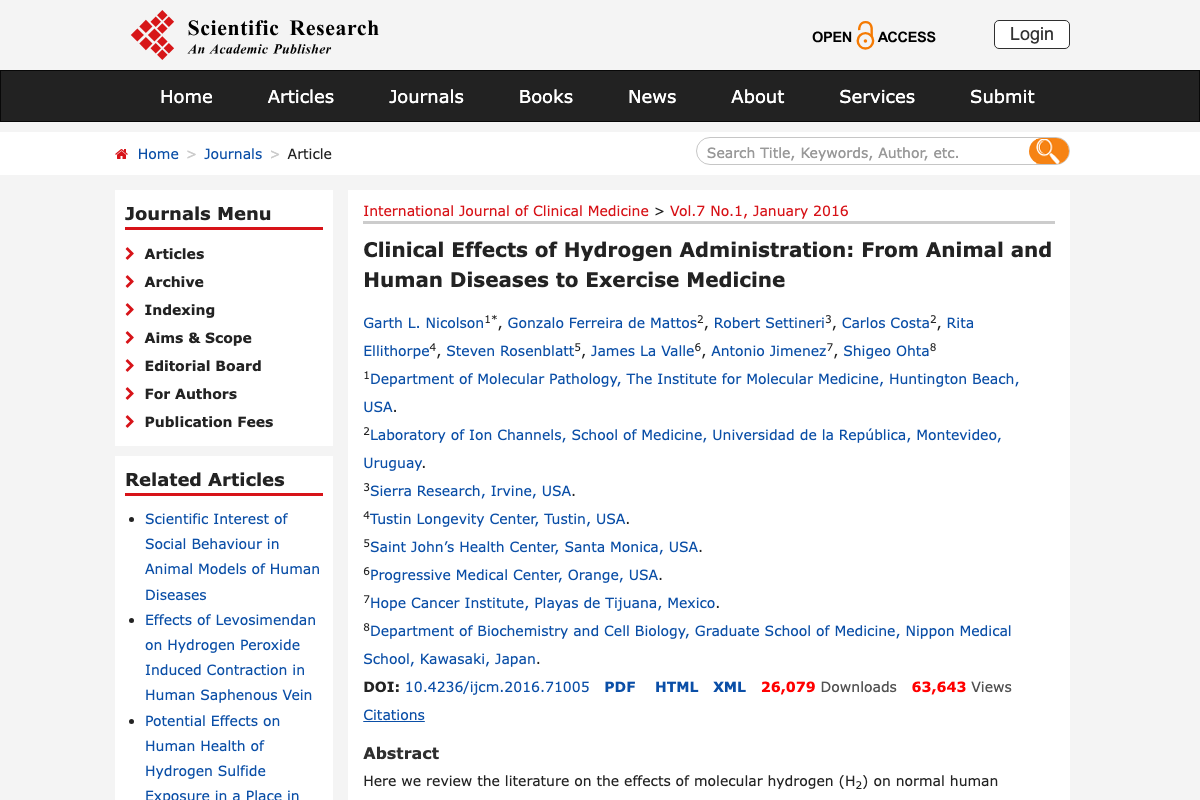Expand the Aims & Scope section

197,338
